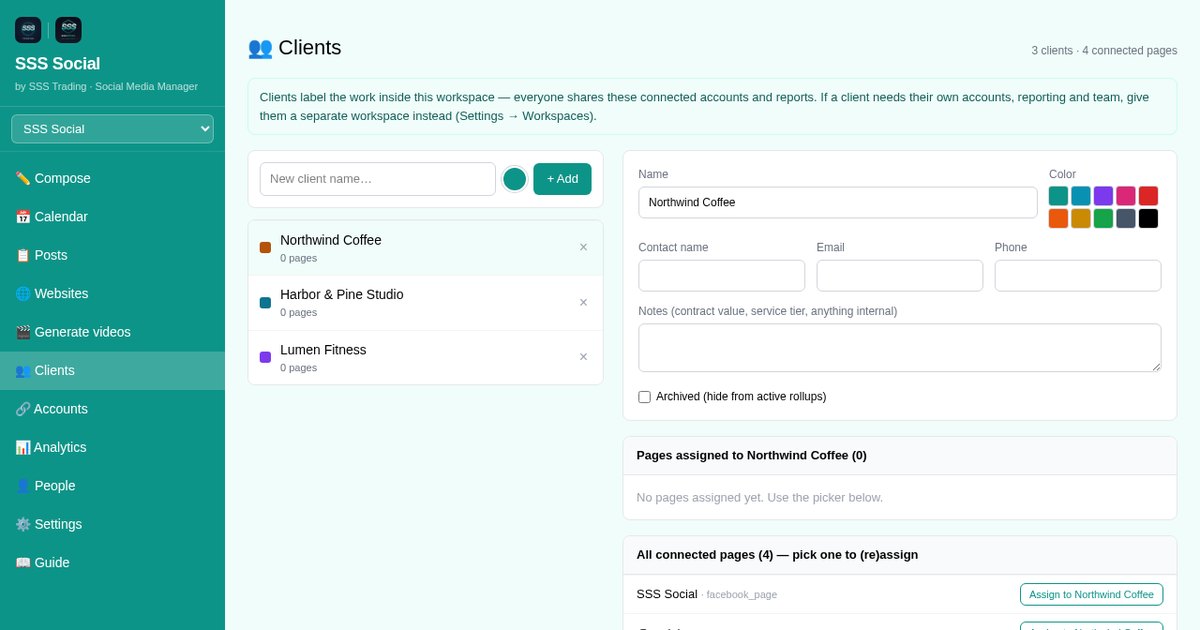The image size is (1200, 630).
Task: Pick the green color swatch
Action: (1103, 218)
